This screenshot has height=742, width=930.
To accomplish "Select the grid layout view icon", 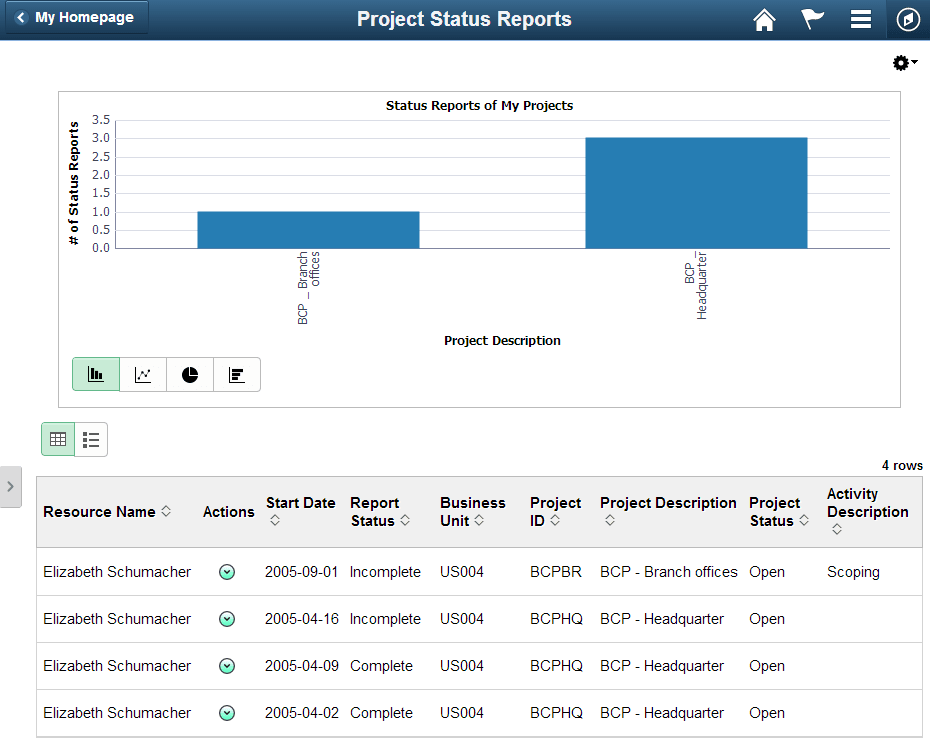I will tap(57, 439).
